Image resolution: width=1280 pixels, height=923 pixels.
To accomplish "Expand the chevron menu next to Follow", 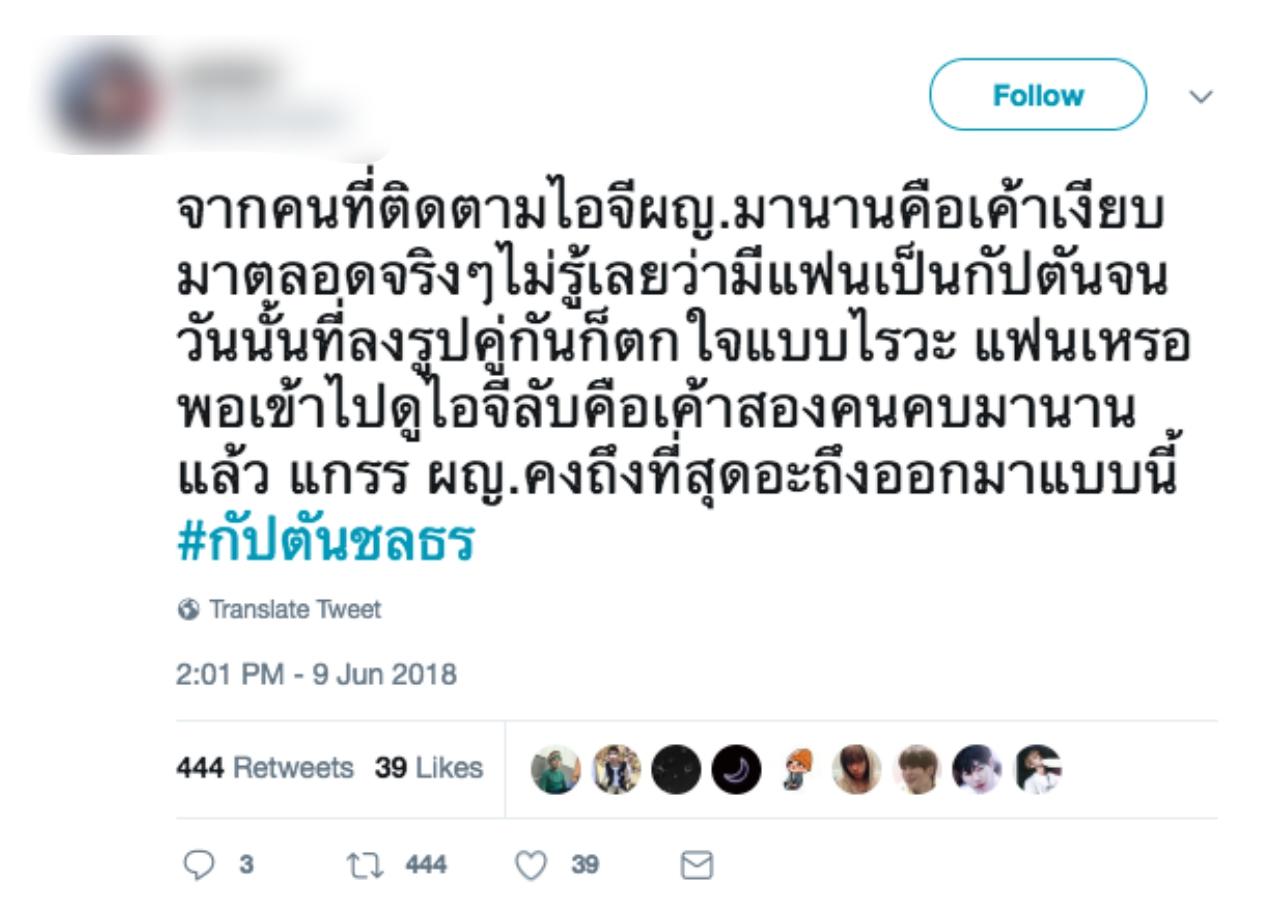I will pos(1204,94).
